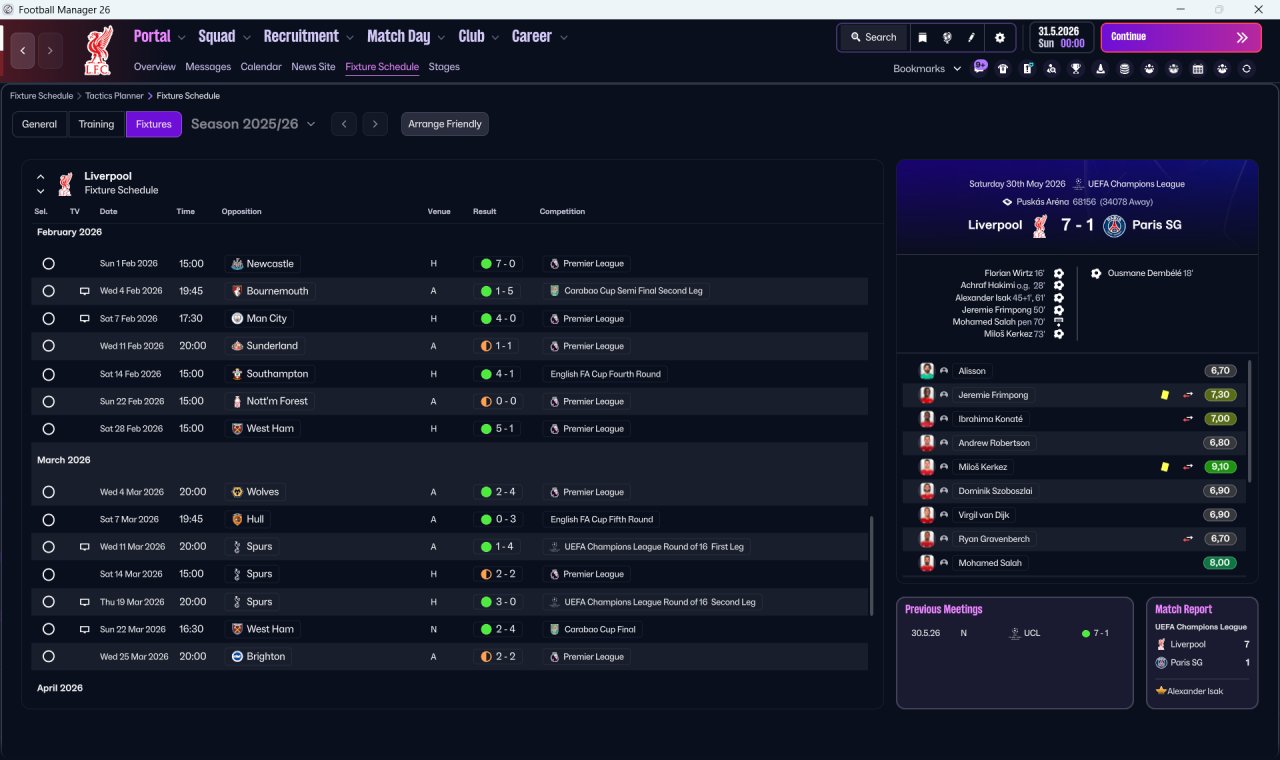Select the Southampton fixture radio circle
1280x760 pixels.
click(48, 374)
